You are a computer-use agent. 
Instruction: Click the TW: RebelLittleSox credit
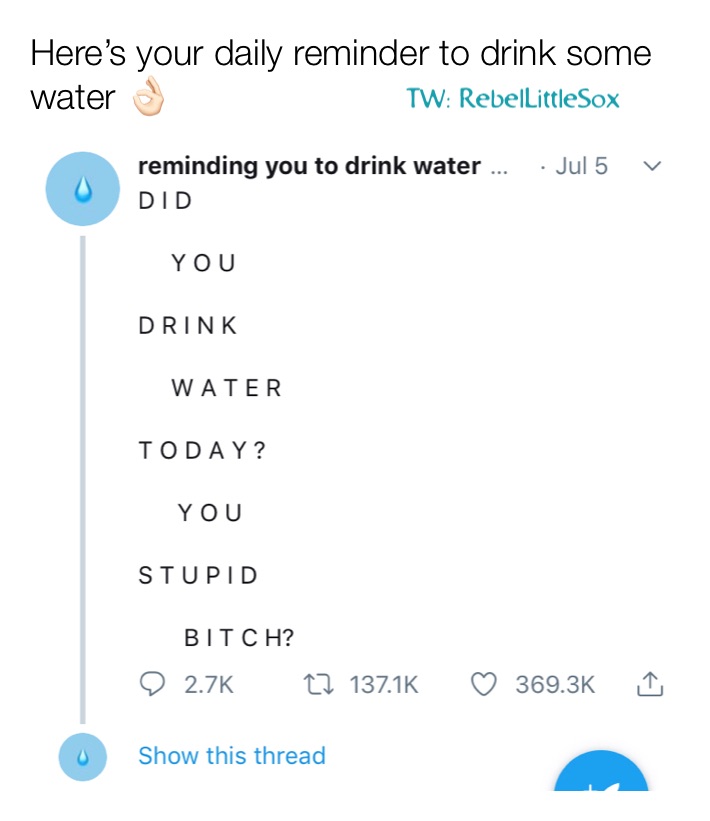(x=513, y=99)
